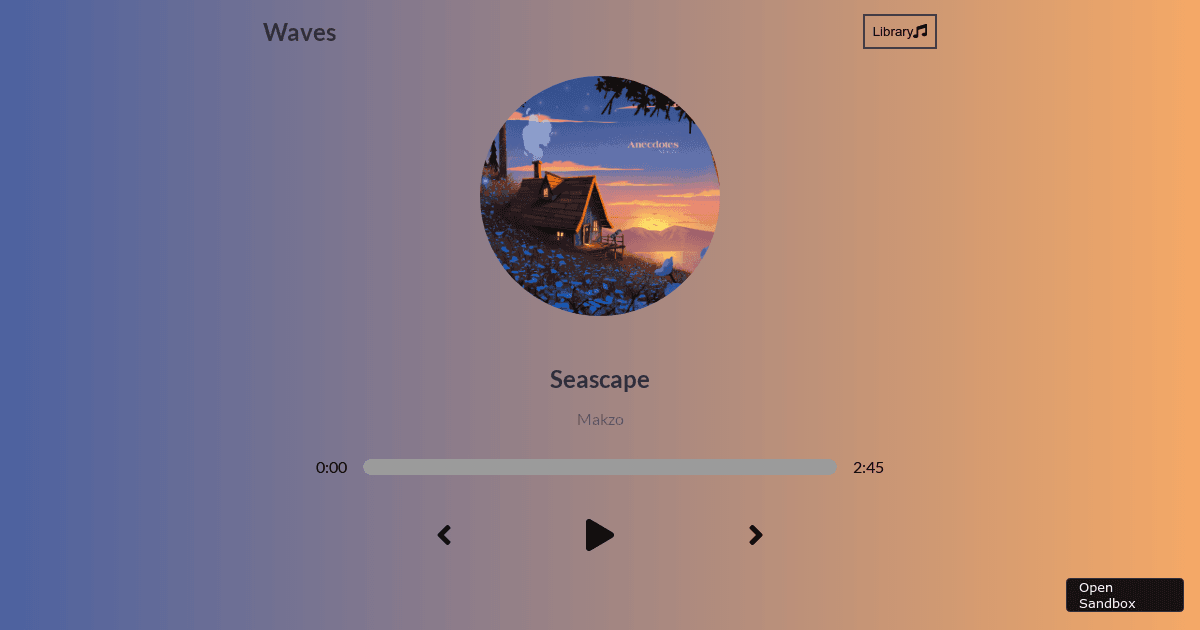Click the 0:00 current time label
1200x630 pixels.
pos(331,467)
